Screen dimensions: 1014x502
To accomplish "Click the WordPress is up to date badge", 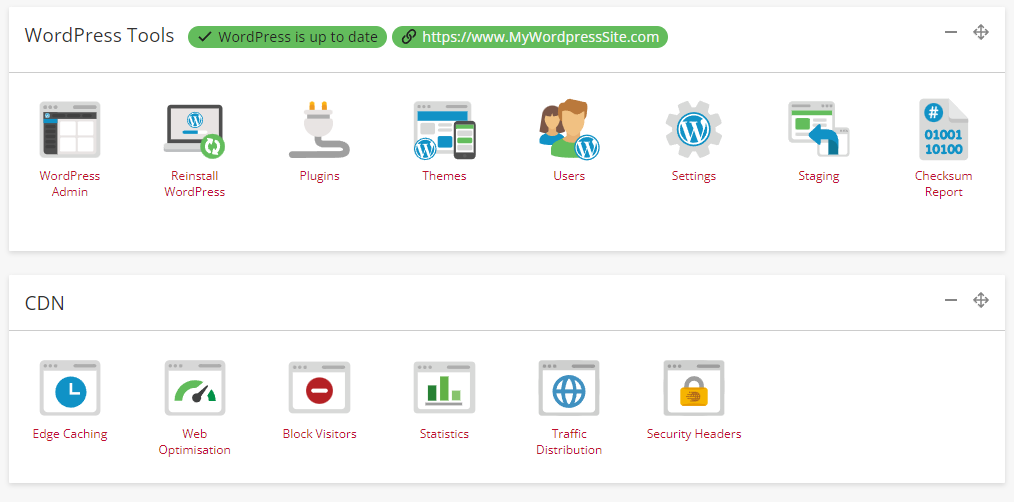I will [287, 37].
